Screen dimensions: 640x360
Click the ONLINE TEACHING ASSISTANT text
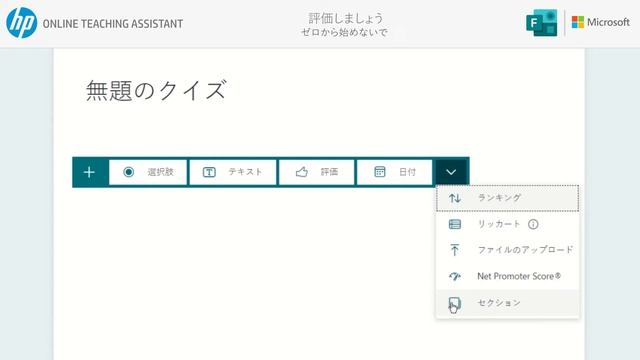[x=113, y=24]
